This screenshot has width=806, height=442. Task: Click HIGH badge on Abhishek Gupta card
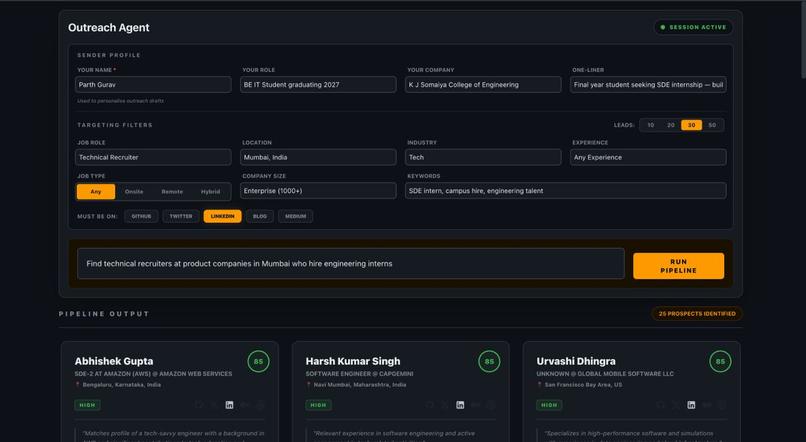87,405
